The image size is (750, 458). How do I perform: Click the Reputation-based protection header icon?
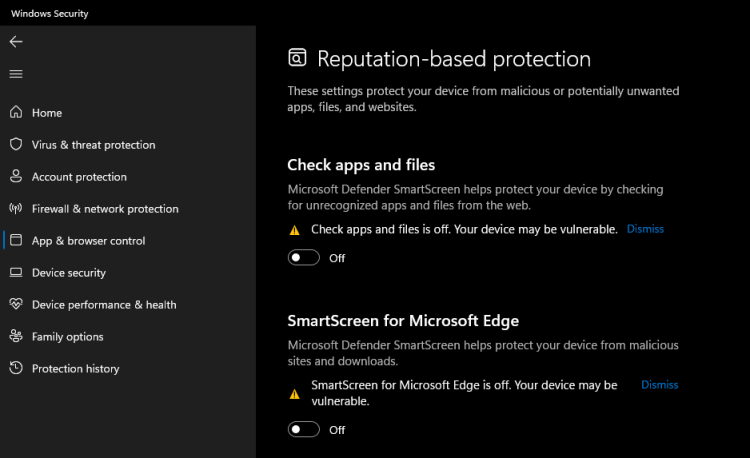[x=297, y=58]
